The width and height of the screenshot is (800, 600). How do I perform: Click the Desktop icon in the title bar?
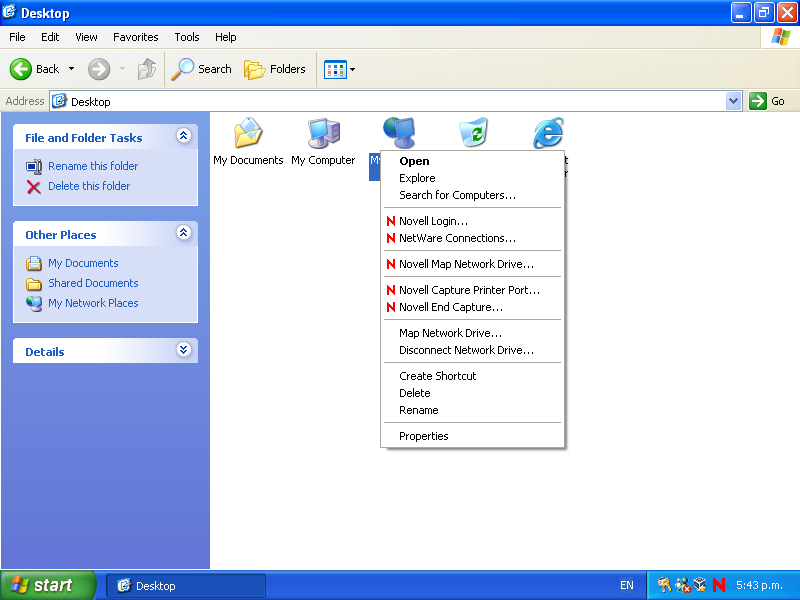[9, 12]
